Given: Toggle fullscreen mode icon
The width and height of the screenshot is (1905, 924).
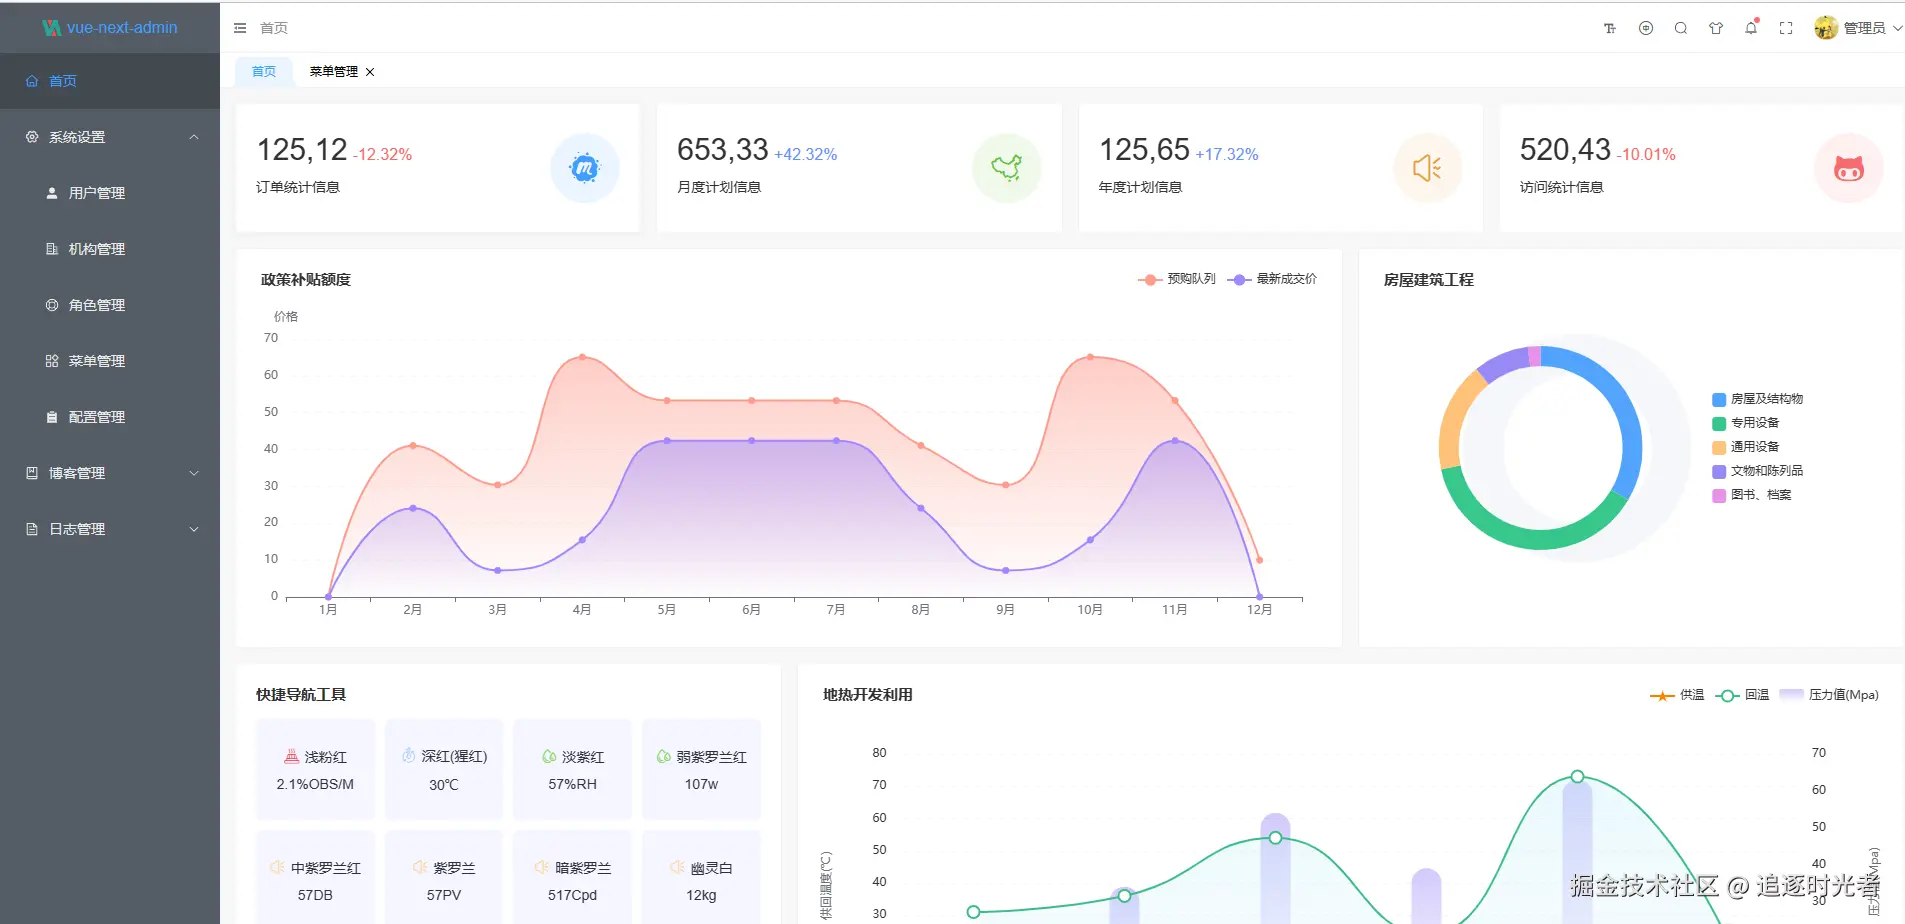Looking at the screenshot, I should coord(1786,28).
